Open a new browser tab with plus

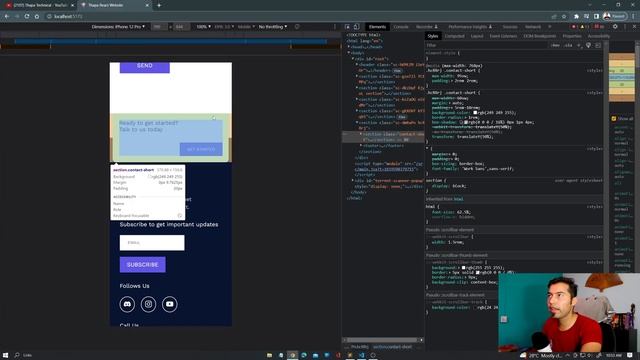tap(159, 5)
